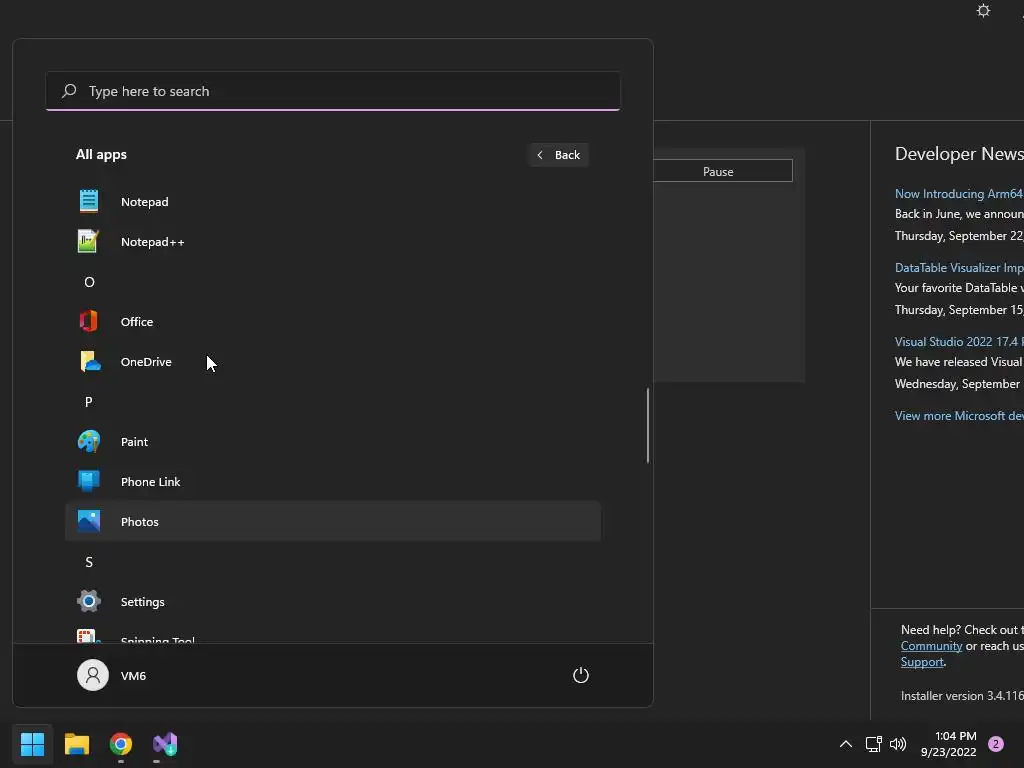Click the VM6 account name
Screen dimensions: 1024x768
coord(133,675)
